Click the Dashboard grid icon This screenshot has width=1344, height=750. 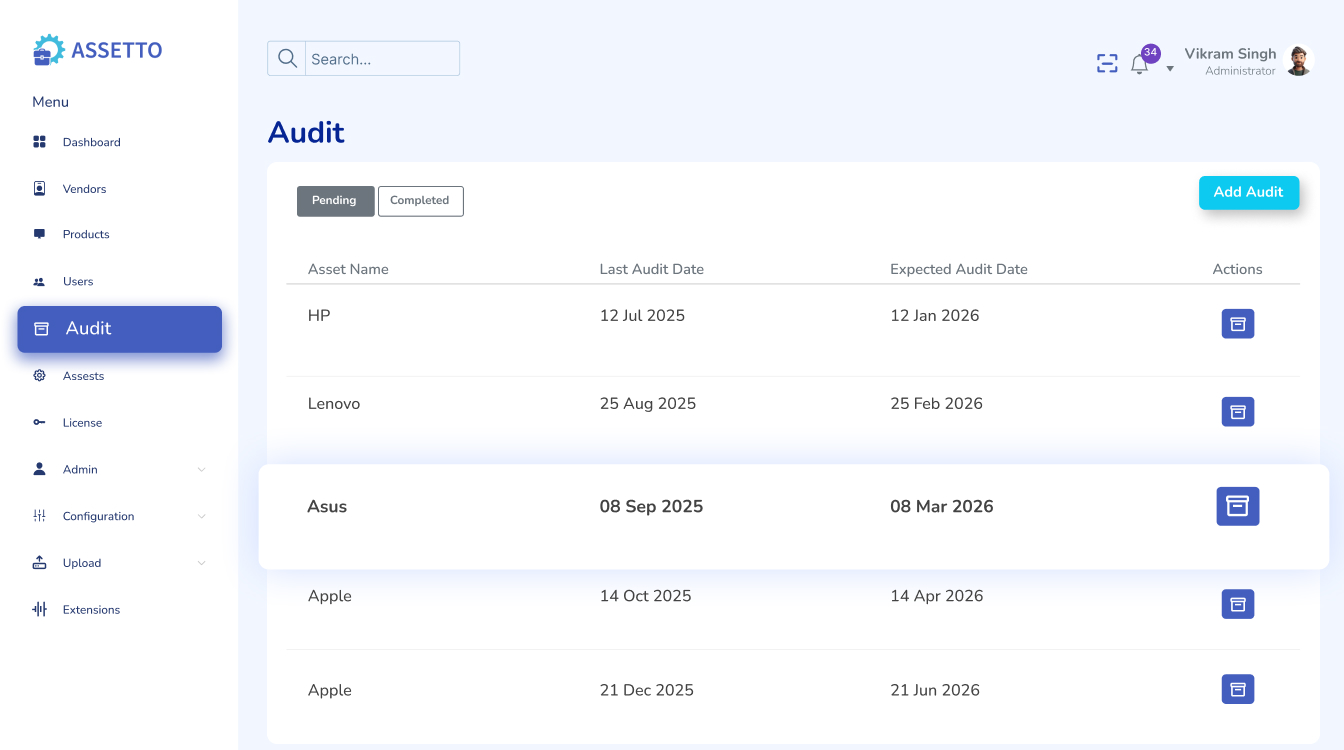(40, 142)
